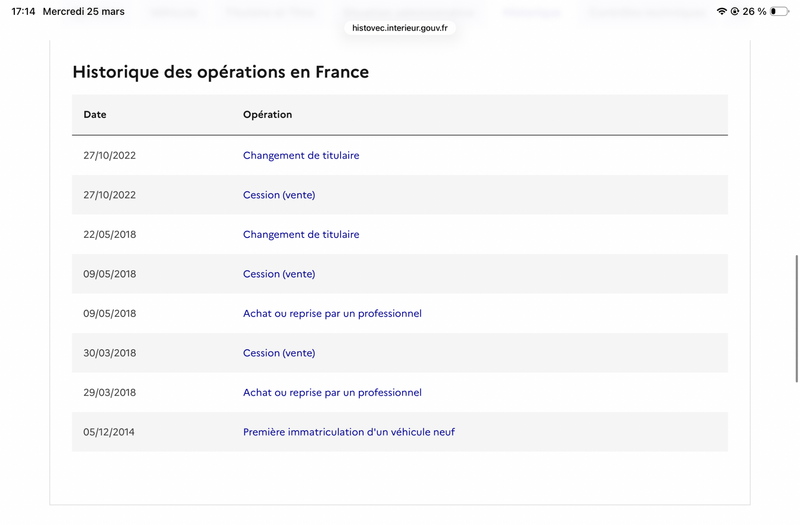Click the Date column header

(95, 115)
